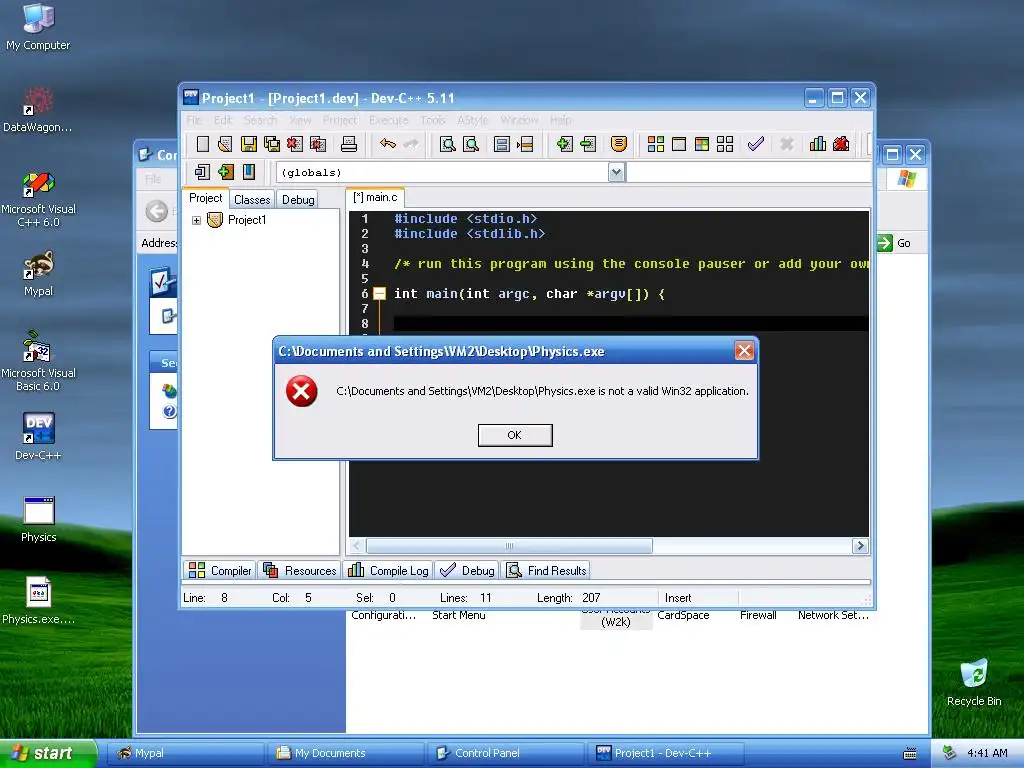Click the Windows start button

click(48, 753)
